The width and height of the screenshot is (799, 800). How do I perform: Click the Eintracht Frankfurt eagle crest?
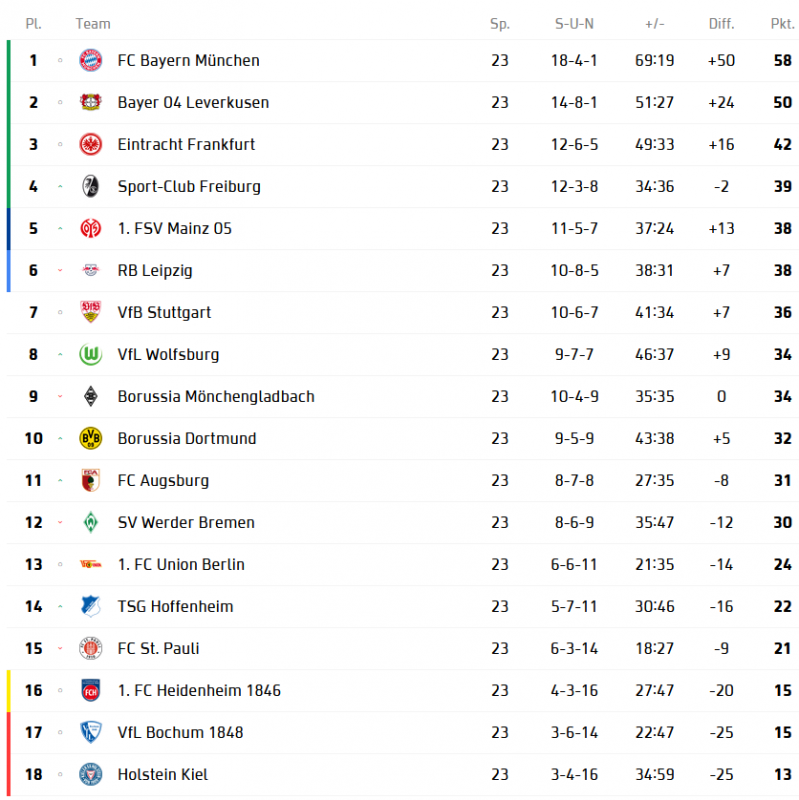coord(91,144)
